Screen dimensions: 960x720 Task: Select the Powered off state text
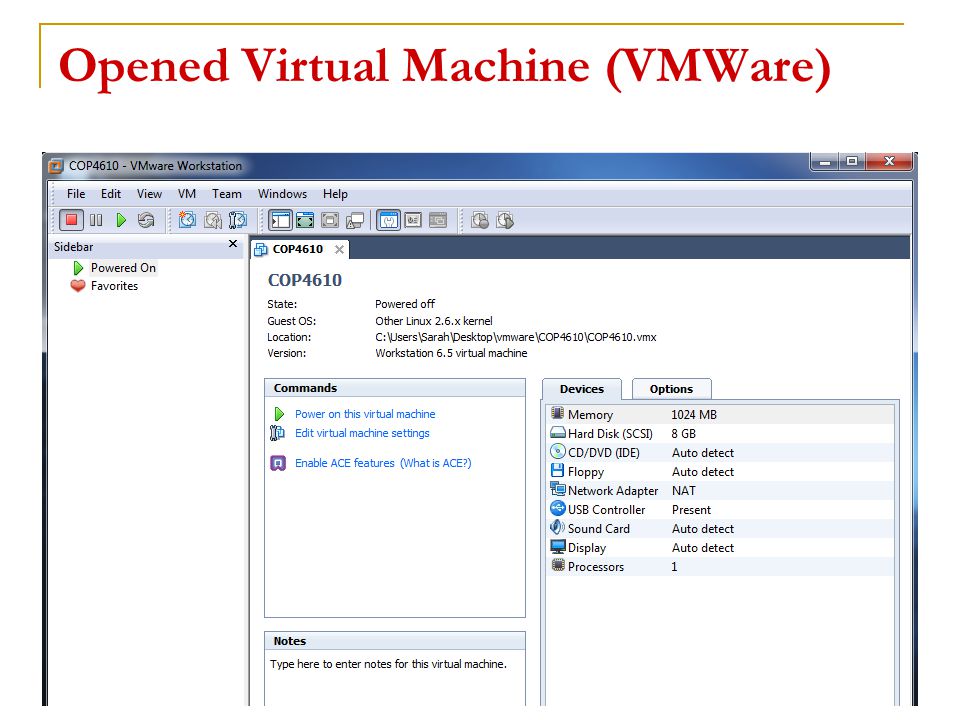coord(405,304)
